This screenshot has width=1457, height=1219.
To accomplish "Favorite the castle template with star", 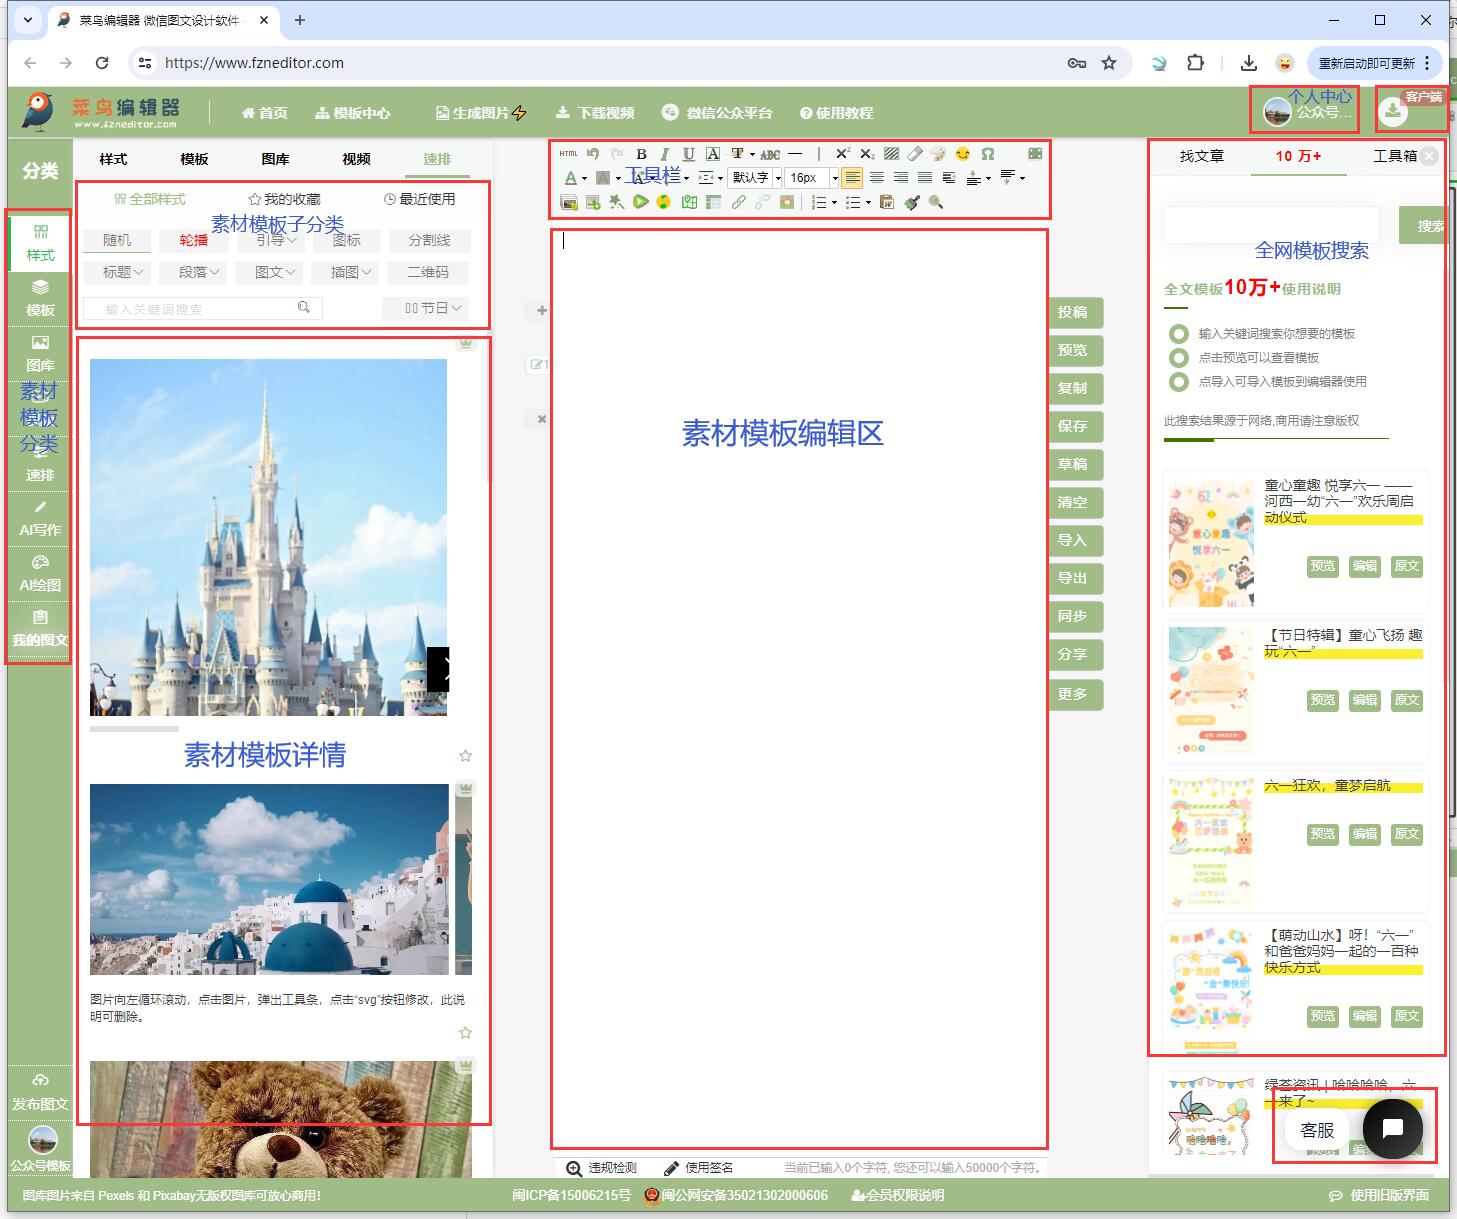I will [465, 756].
